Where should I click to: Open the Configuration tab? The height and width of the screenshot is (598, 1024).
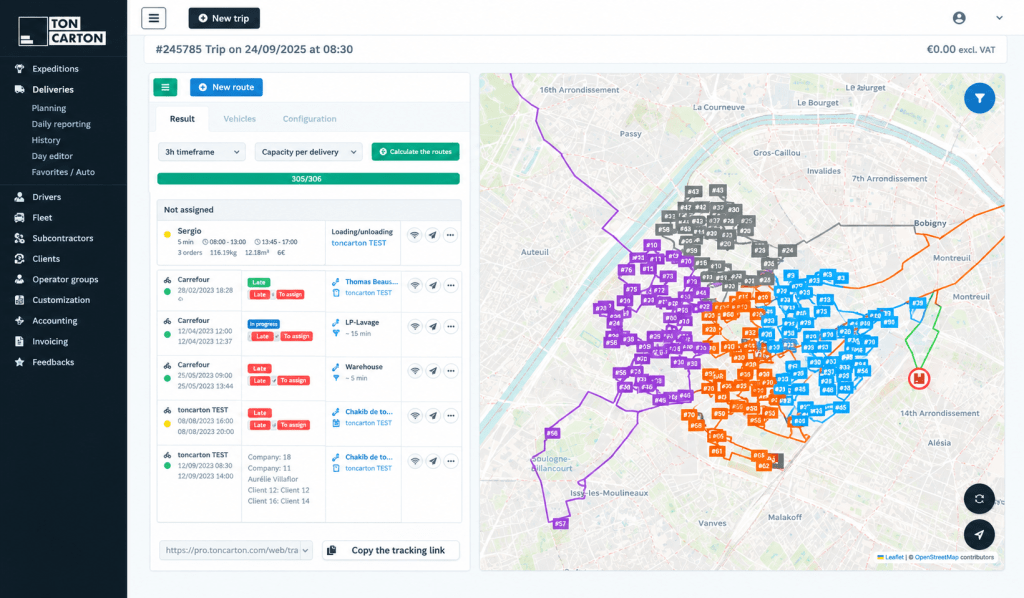click(x=310, y=119)
